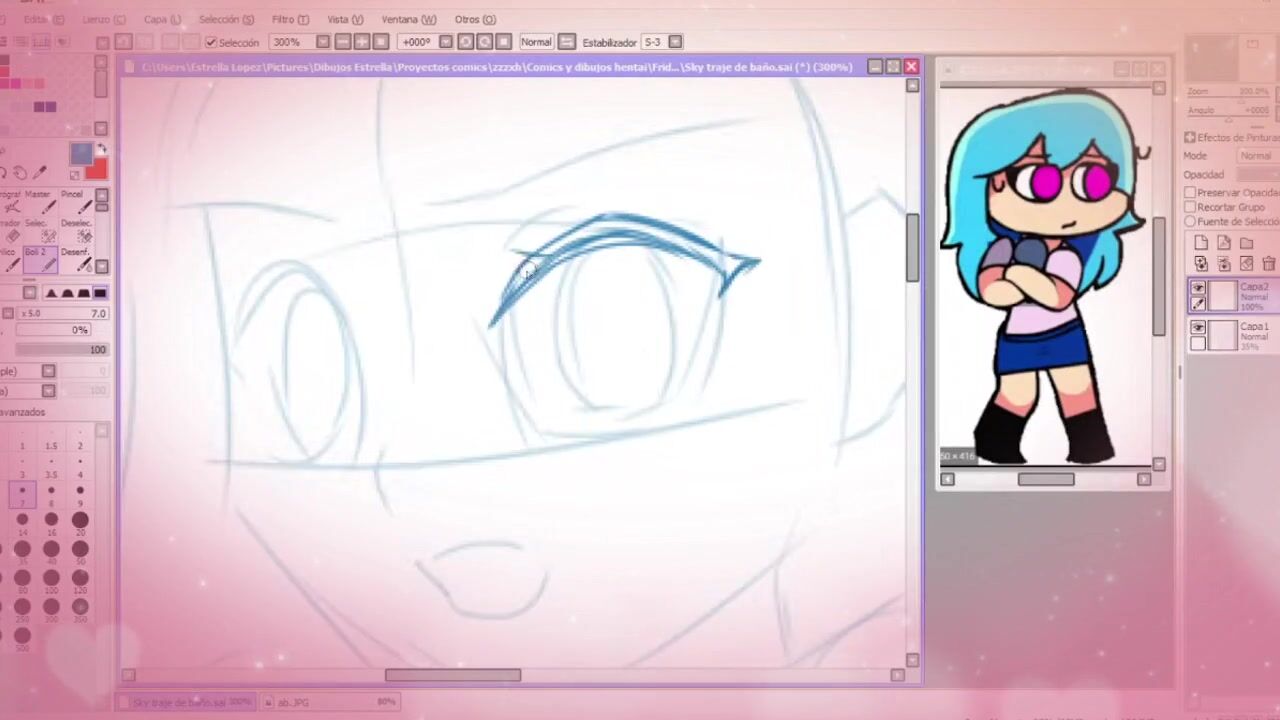Click the Normal blend button in toolbar
Image resolution: width=1280 pixels, height=720 pixels.
coord(536,42)
